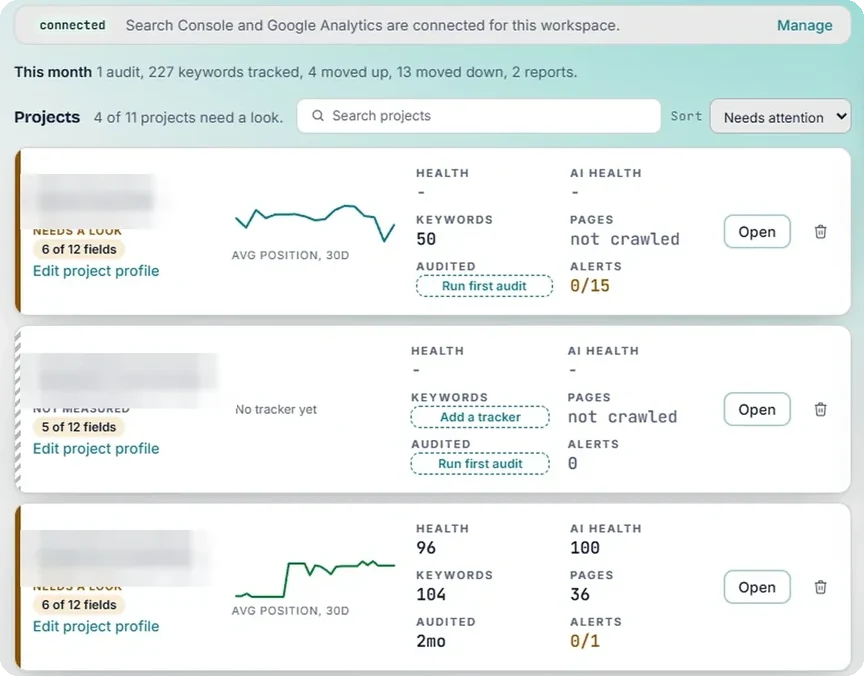Delete the project with 104 keywords
864x676 pixels.
point(820,587)
